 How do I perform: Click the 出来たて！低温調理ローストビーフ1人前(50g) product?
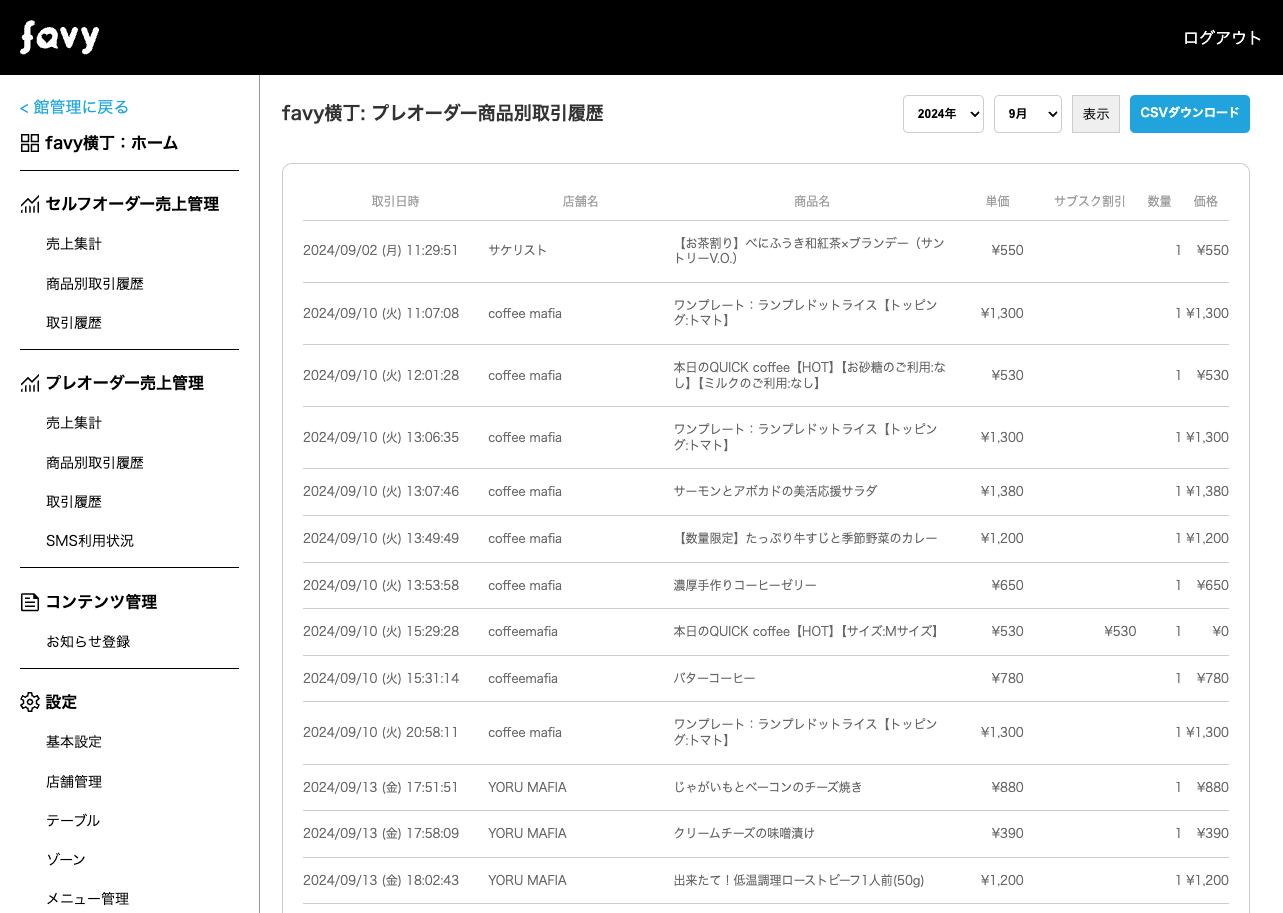click(x=799, y=880)
